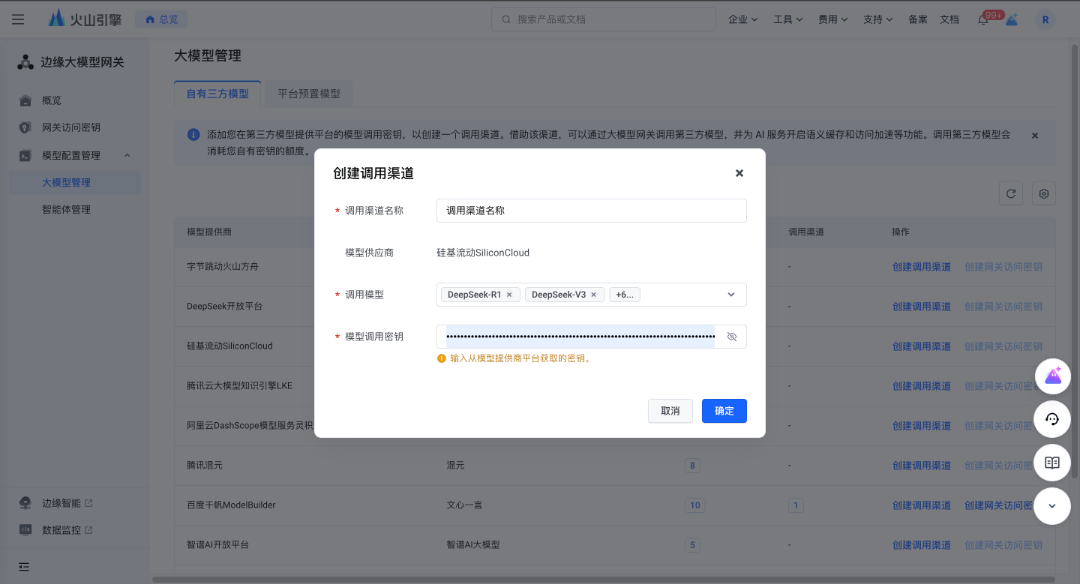Collapse sidebar using bottom-left icon
Screen dimensions: 1080x584
click(x=24, y=567)
